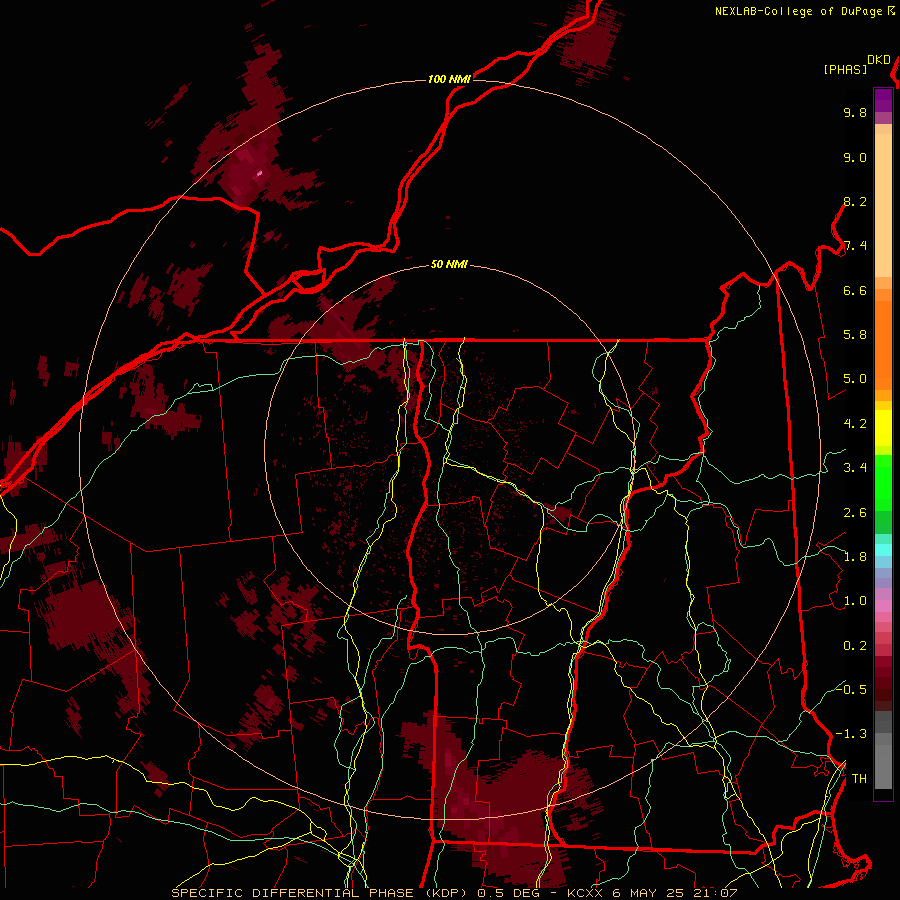This screenshot has height=900, width=900.
Task: Click the 6.6 value on the color scale
Action: (x=855, y=290)
